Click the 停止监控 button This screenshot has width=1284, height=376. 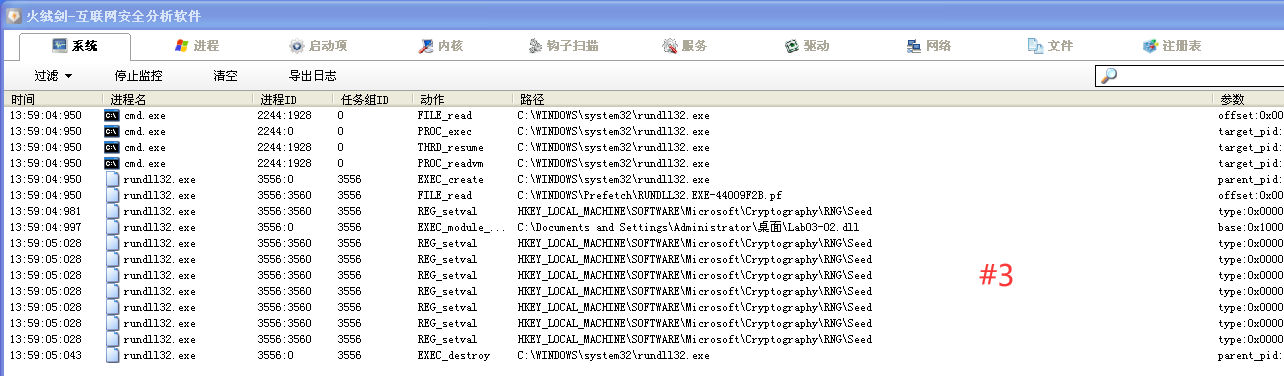[x=138, y=76]
